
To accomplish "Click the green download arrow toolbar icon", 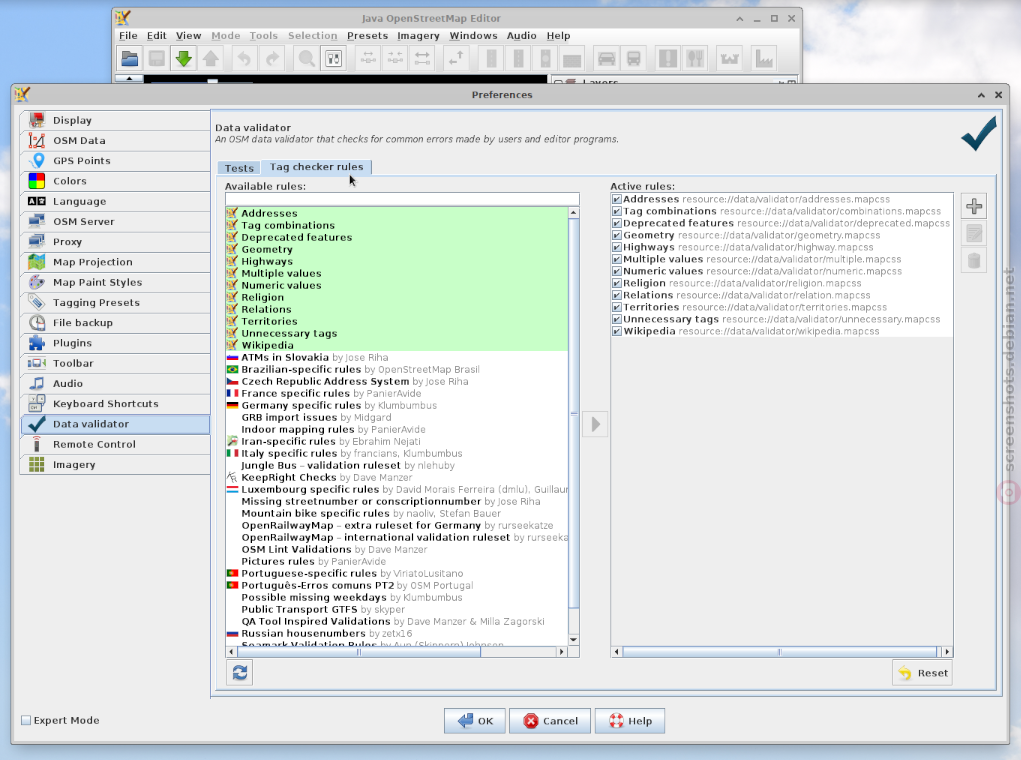I will pyautogui.click(x=184, y=59).
